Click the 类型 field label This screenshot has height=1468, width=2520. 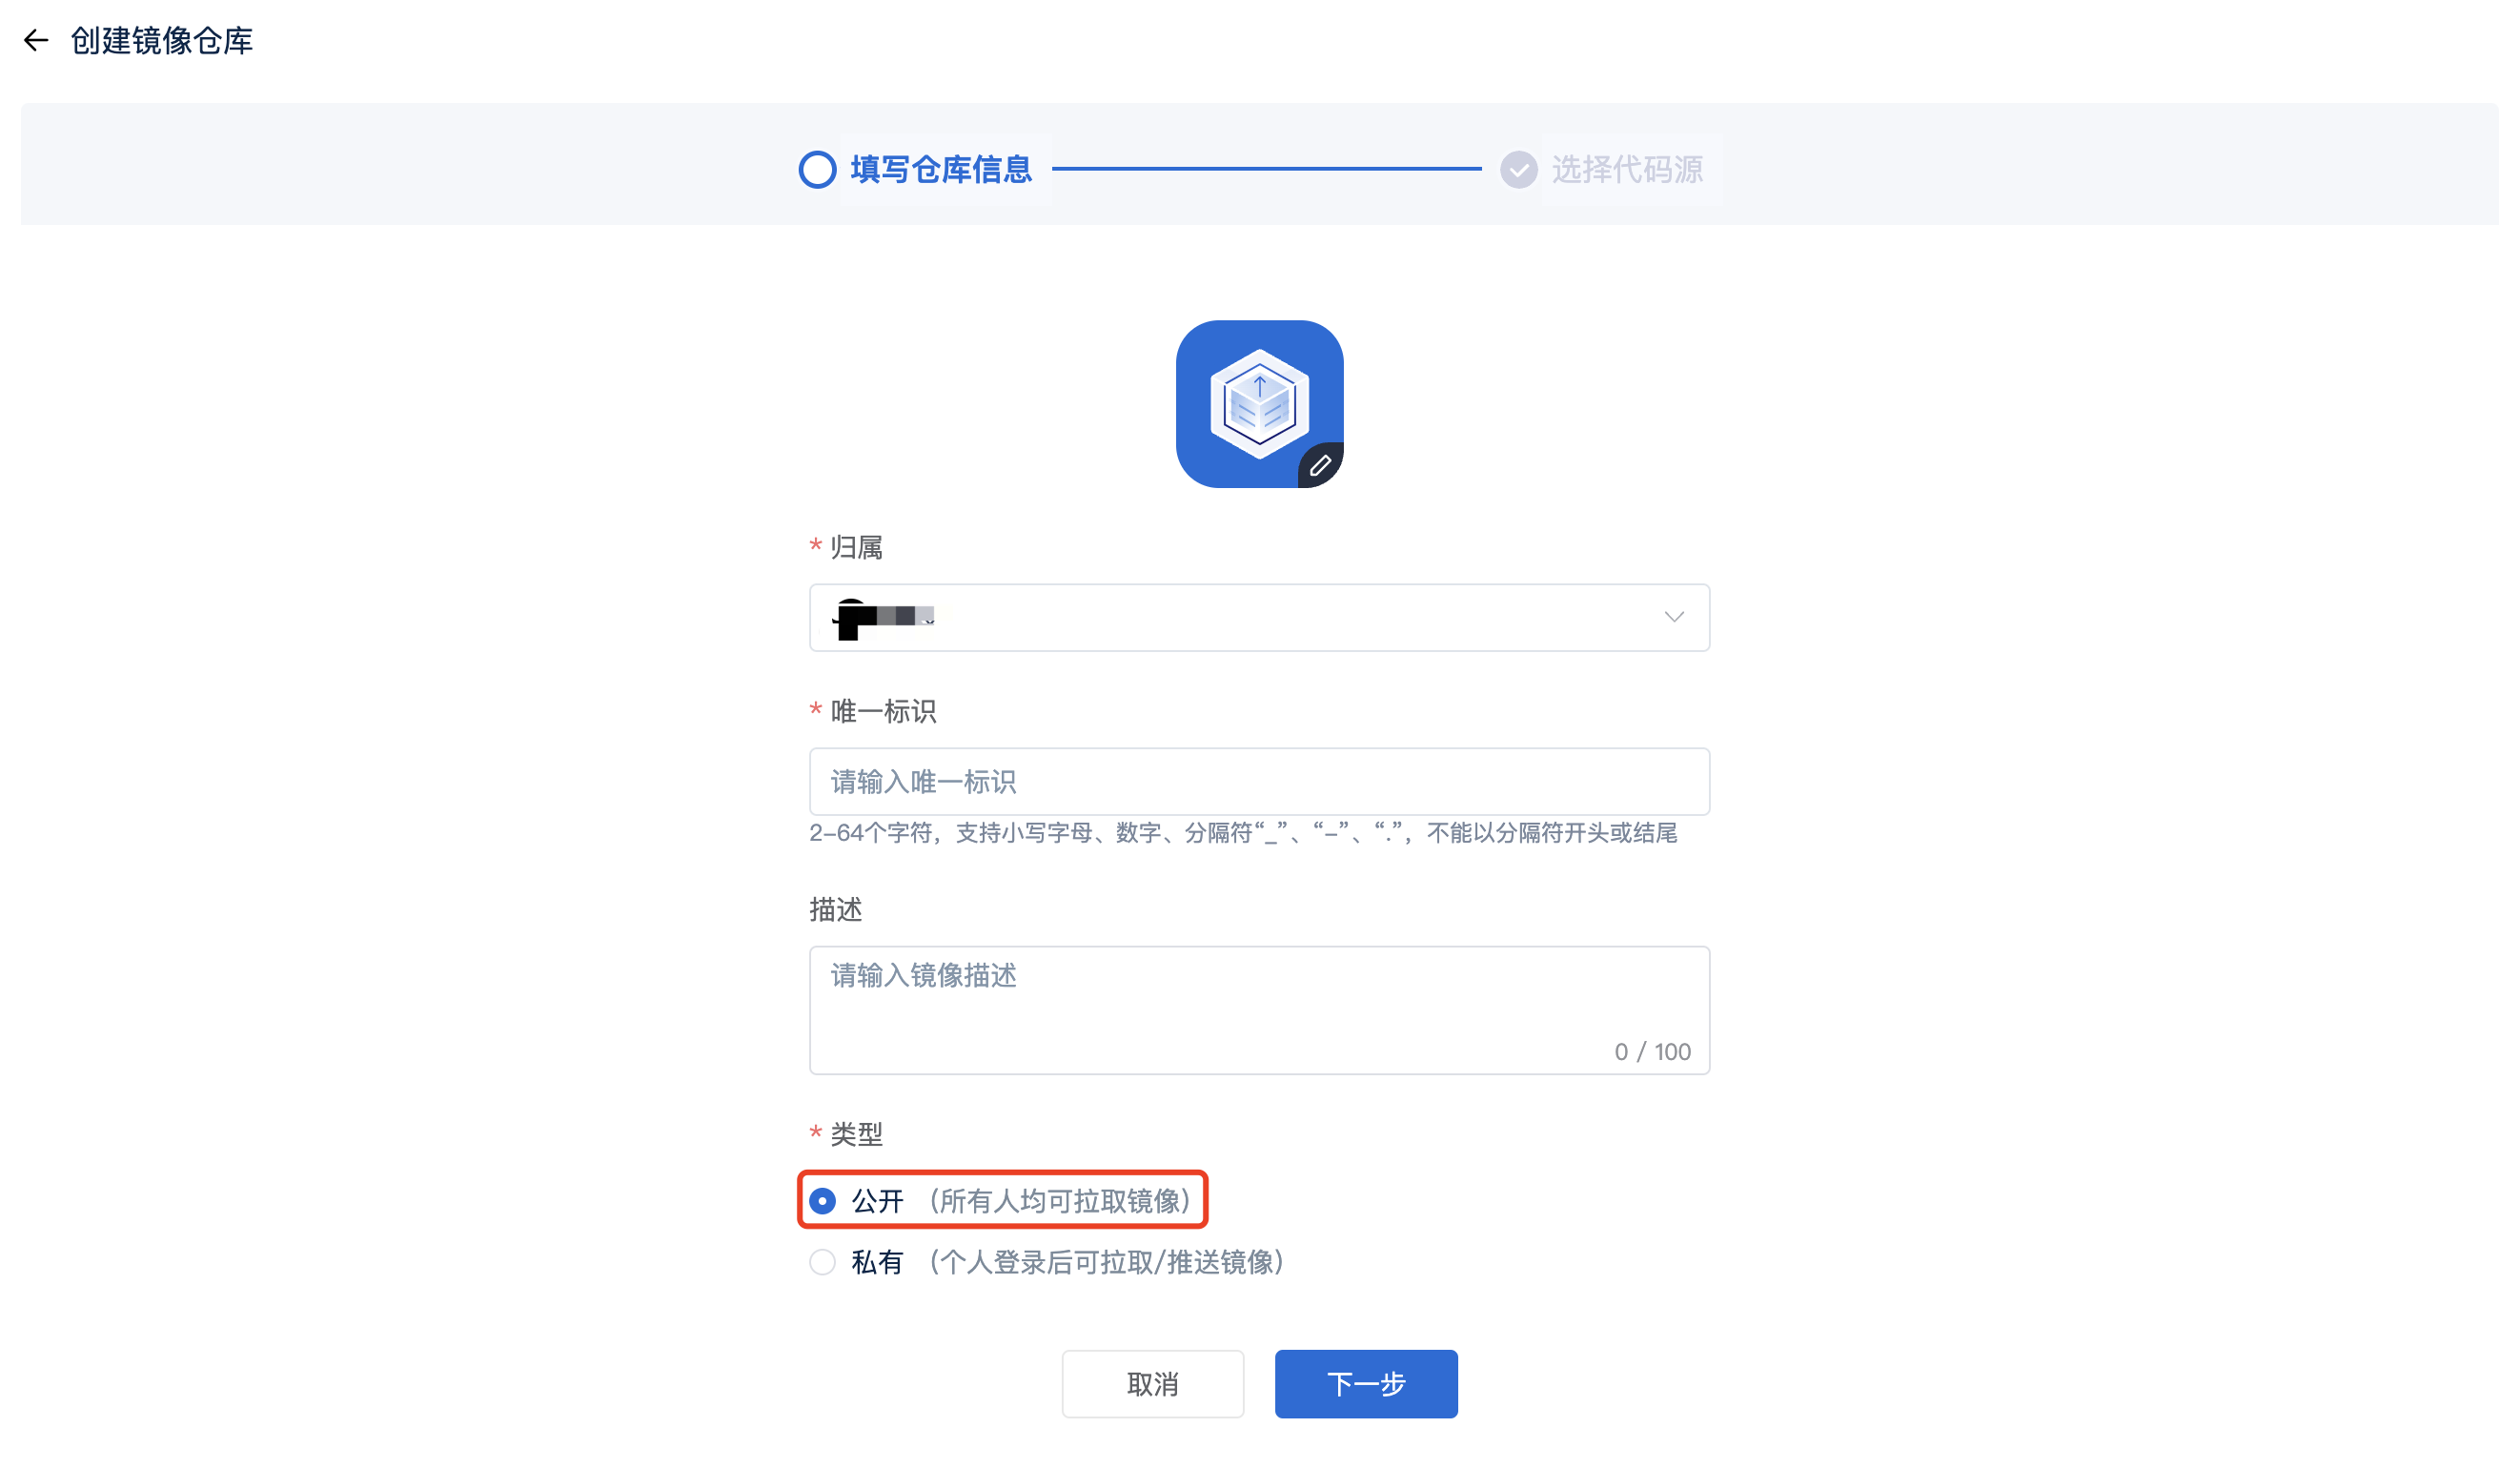857,1134
